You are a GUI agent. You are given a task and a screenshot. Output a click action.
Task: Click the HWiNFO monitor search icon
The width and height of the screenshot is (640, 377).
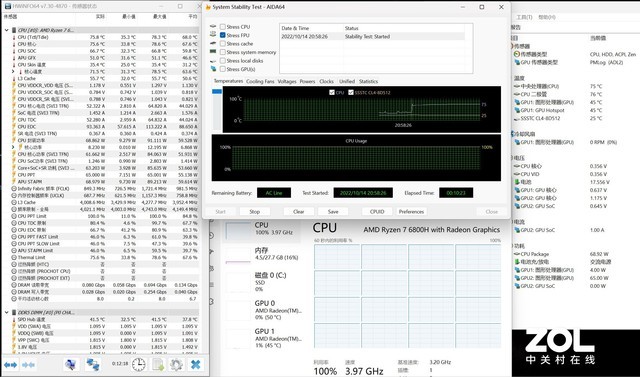click(x=71, y=364)
